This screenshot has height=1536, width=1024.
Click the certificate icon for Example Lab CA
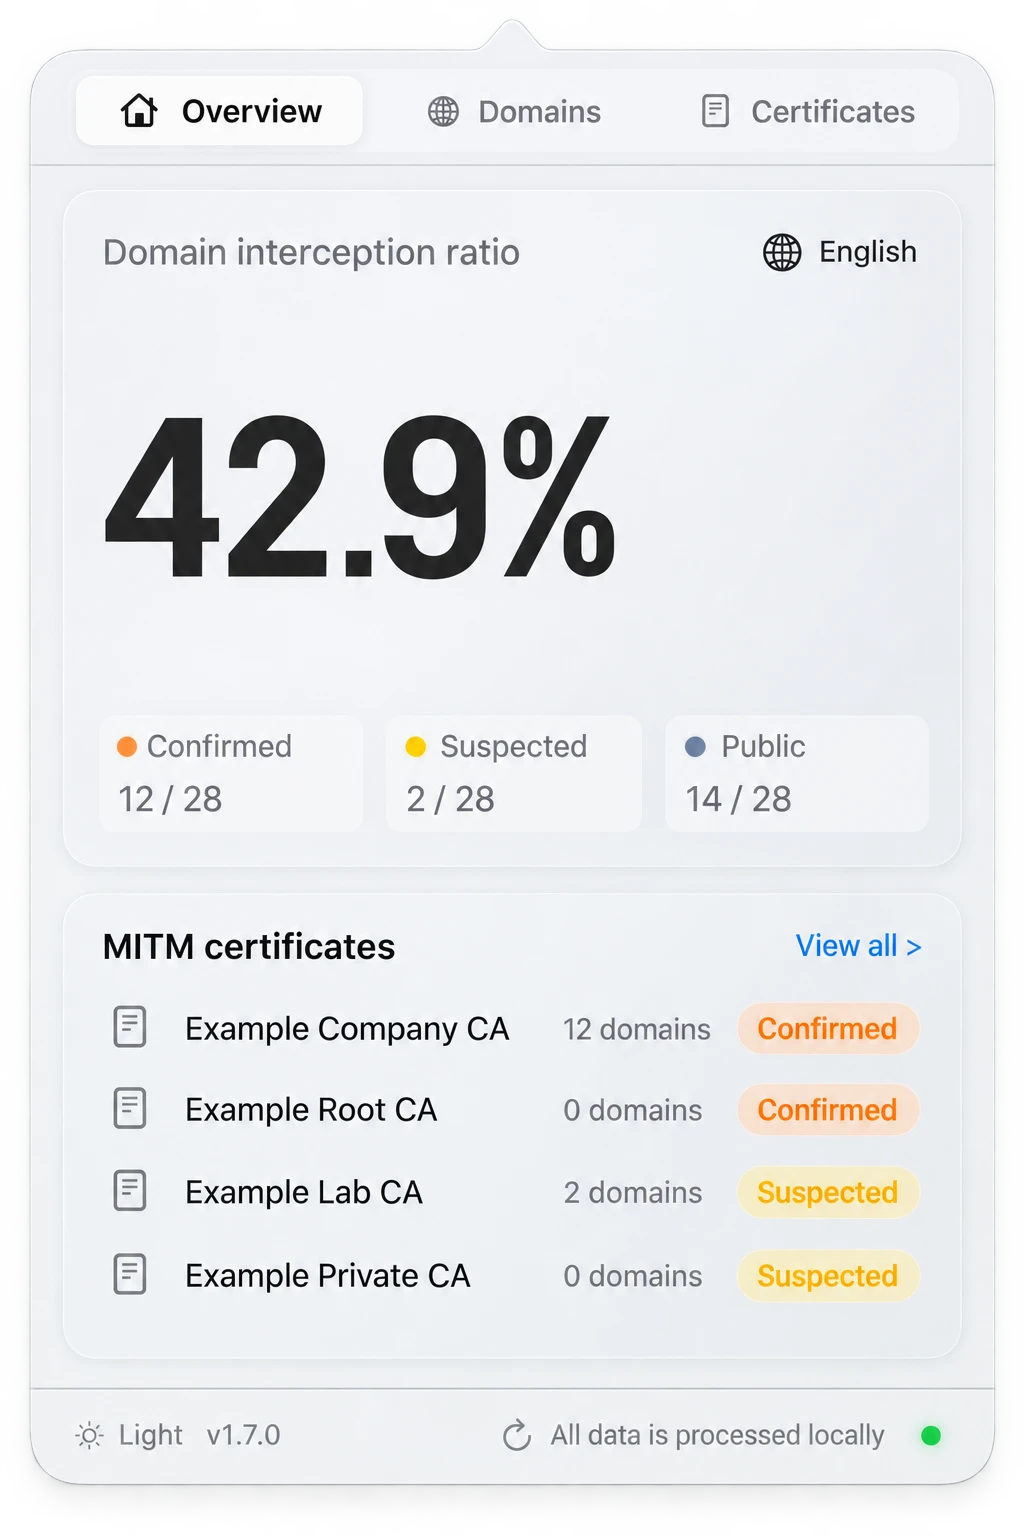(x=130, y=1191)
